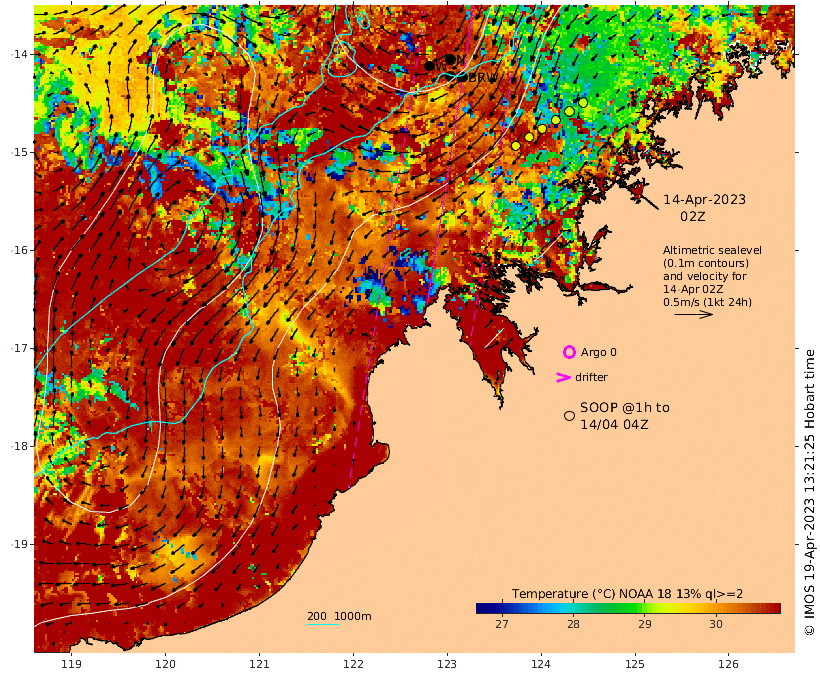Click the 0.5m/s velocity scale arrow
This screenshot has width=820, height=680.
[693, 314]
